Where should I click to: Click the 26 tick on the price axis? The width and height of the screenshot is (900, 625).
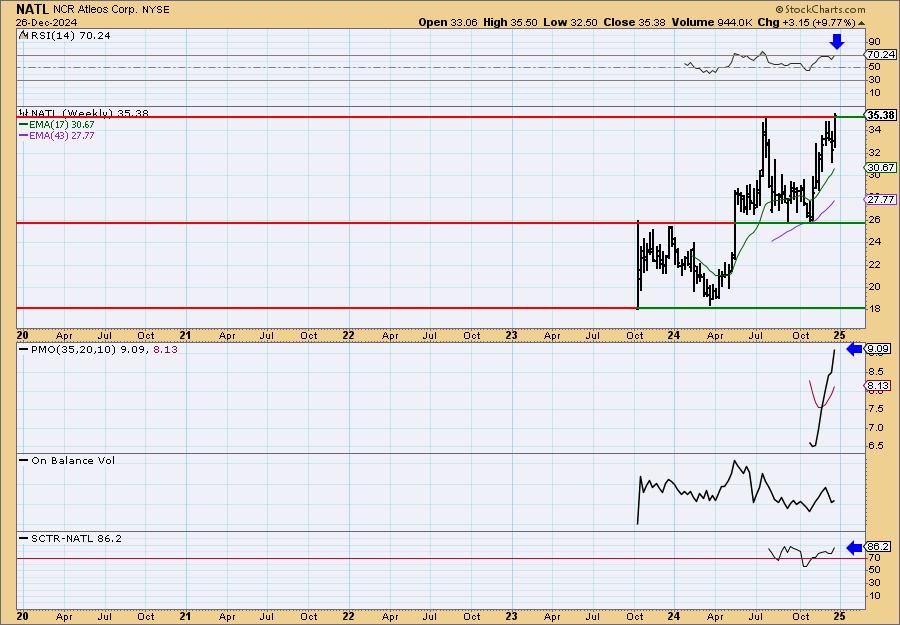coord(875,219)
